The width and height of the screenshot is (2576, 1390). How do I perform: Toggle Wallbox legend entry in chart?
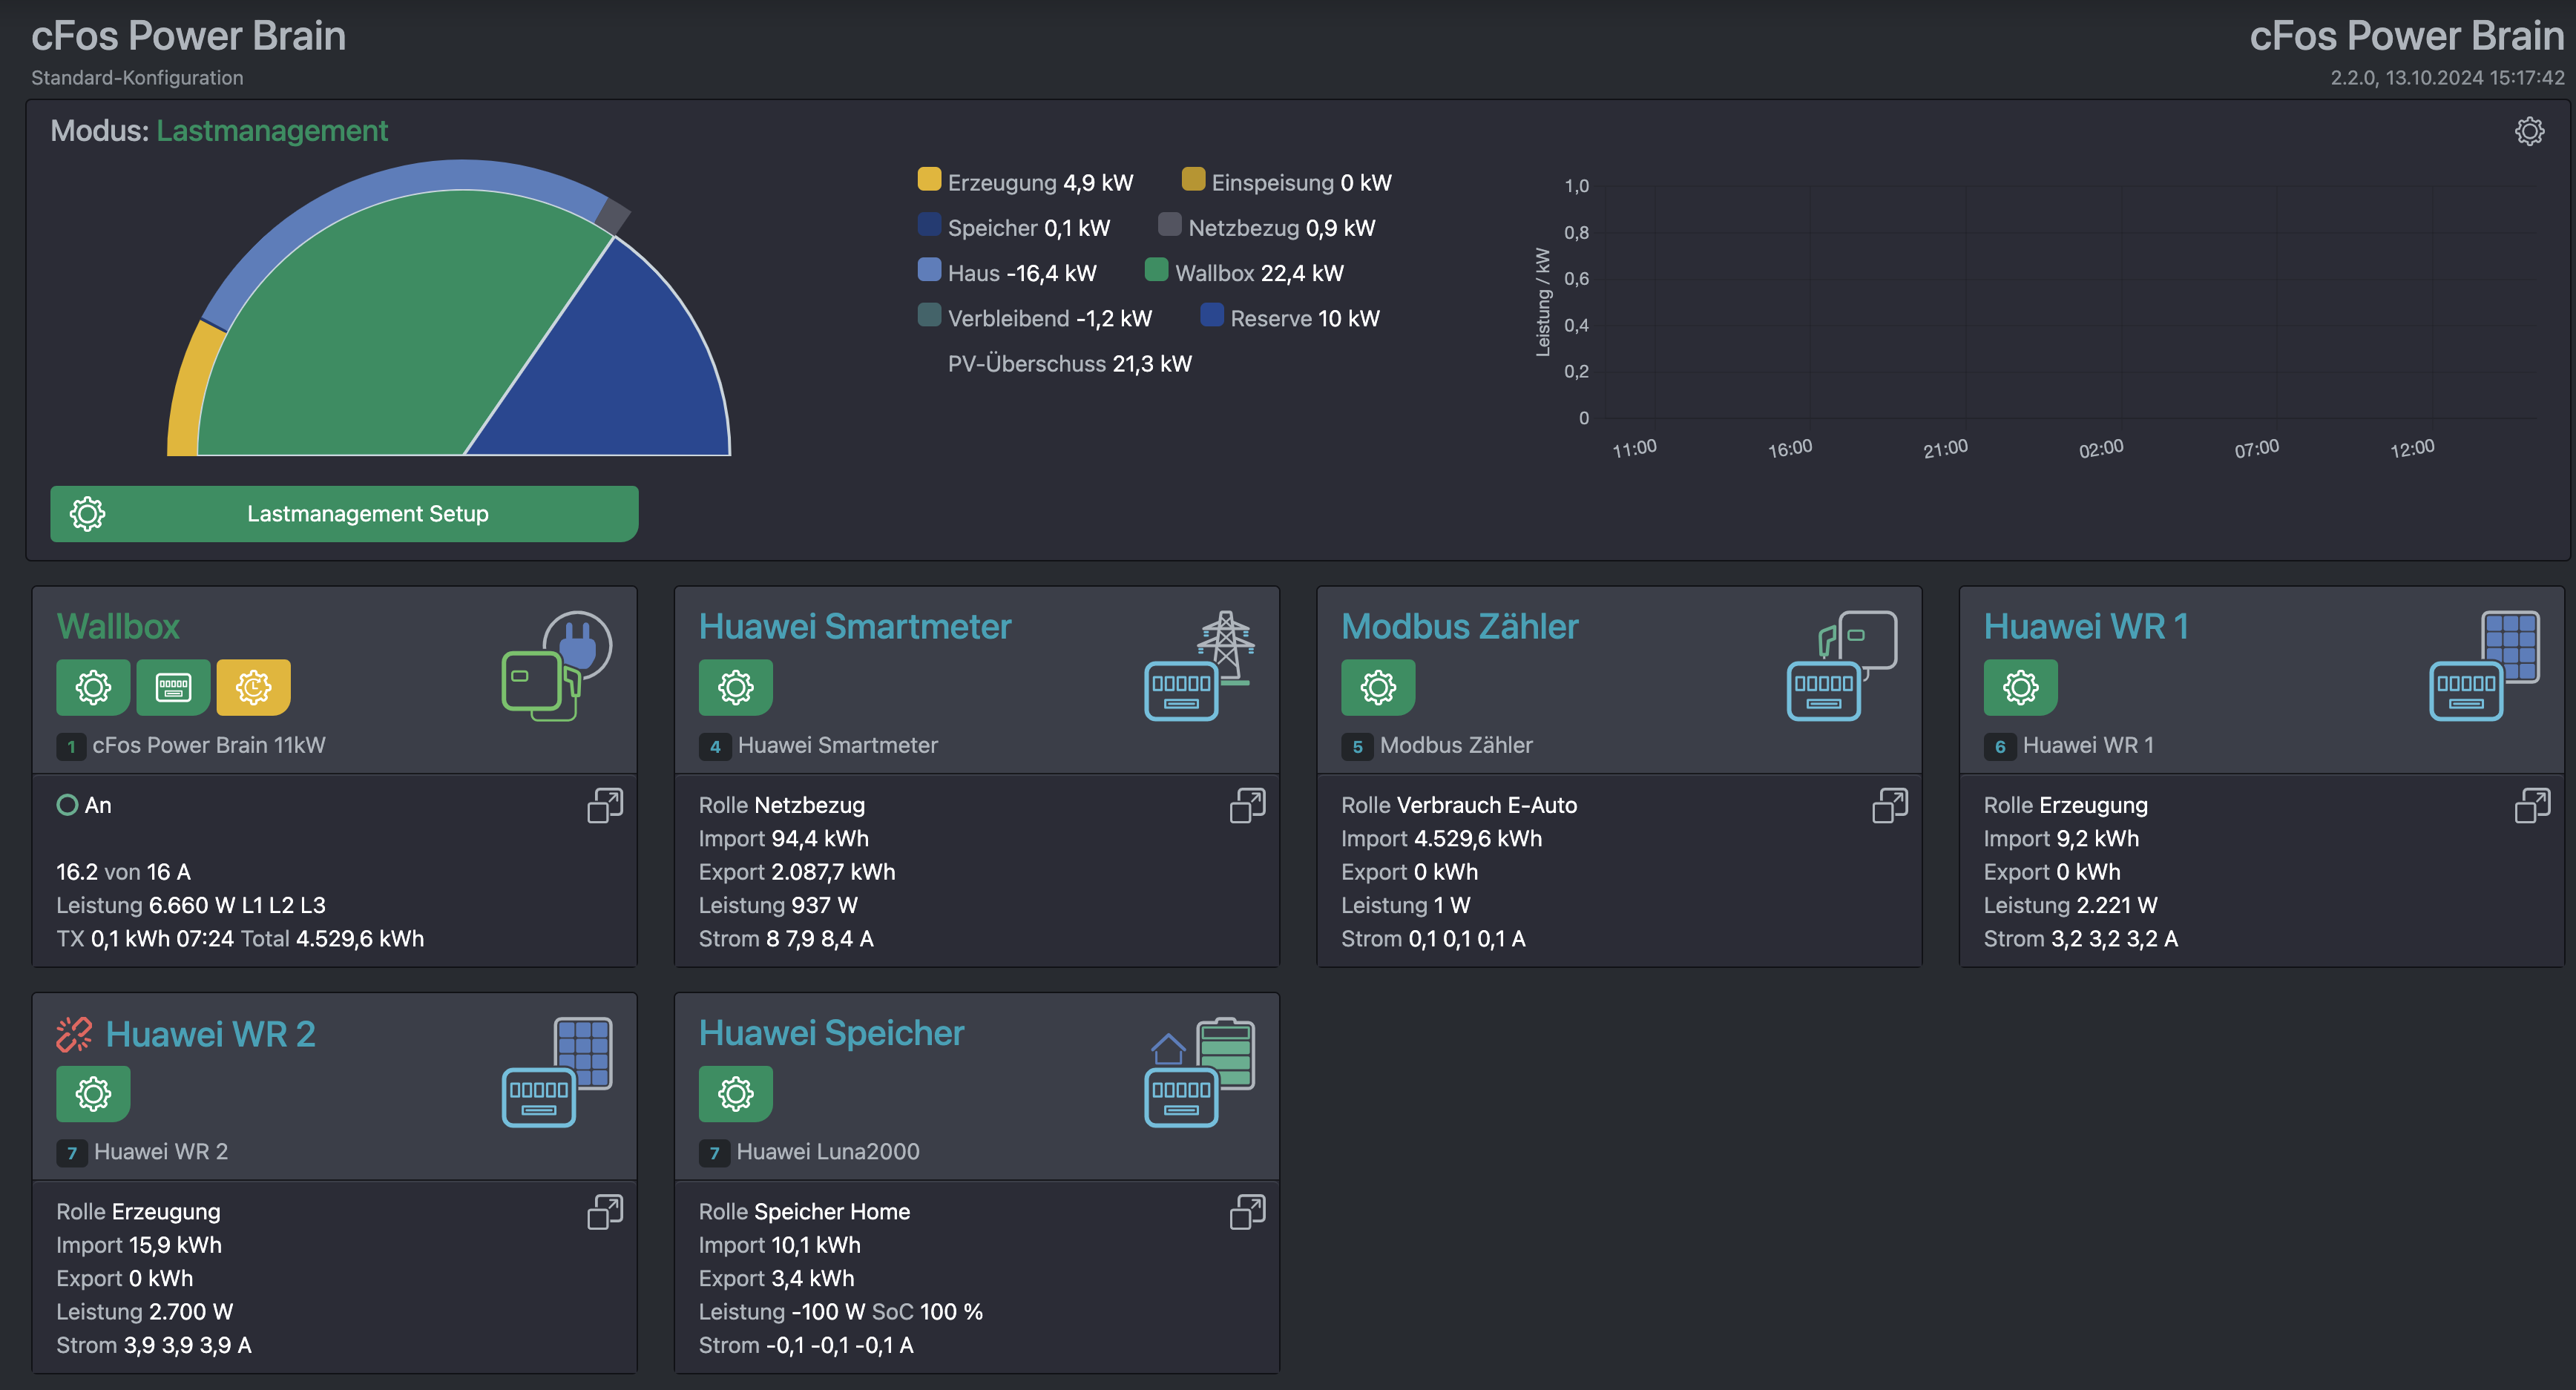pyautogui.click(x=1156, y=270)
